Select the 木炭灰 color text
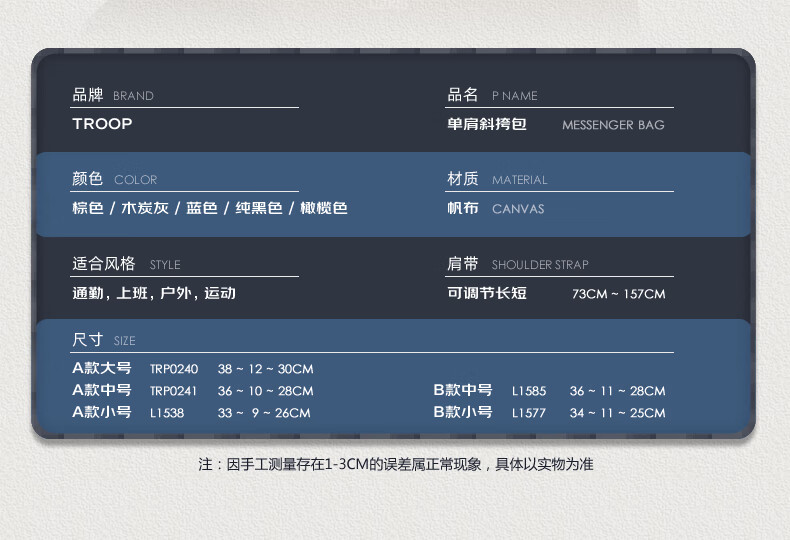The width and height of the screenshot is (790, 540). coord(145,208)
